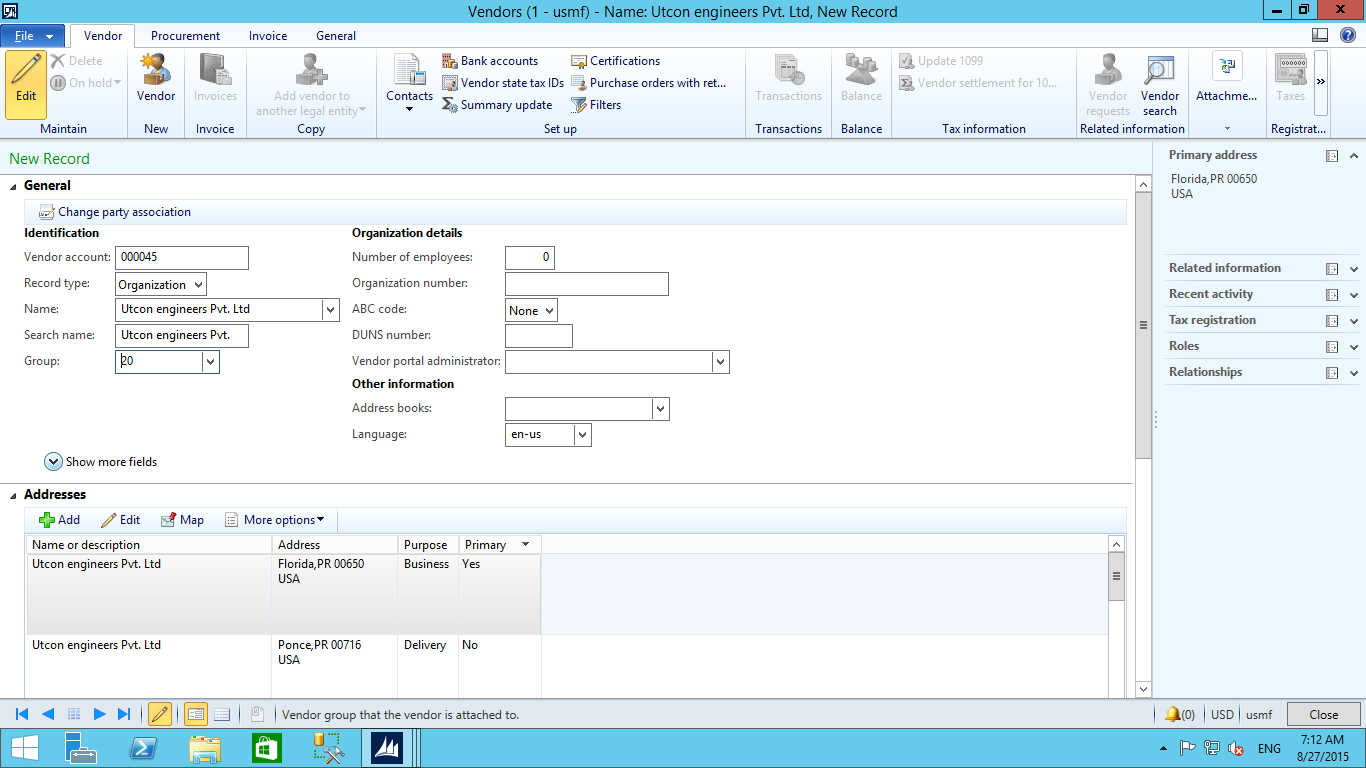Click the Addresses grid scrollbar thumb
This screenshot has height=768, width=1366.
pyautogui.click(x=1117, y=577)
